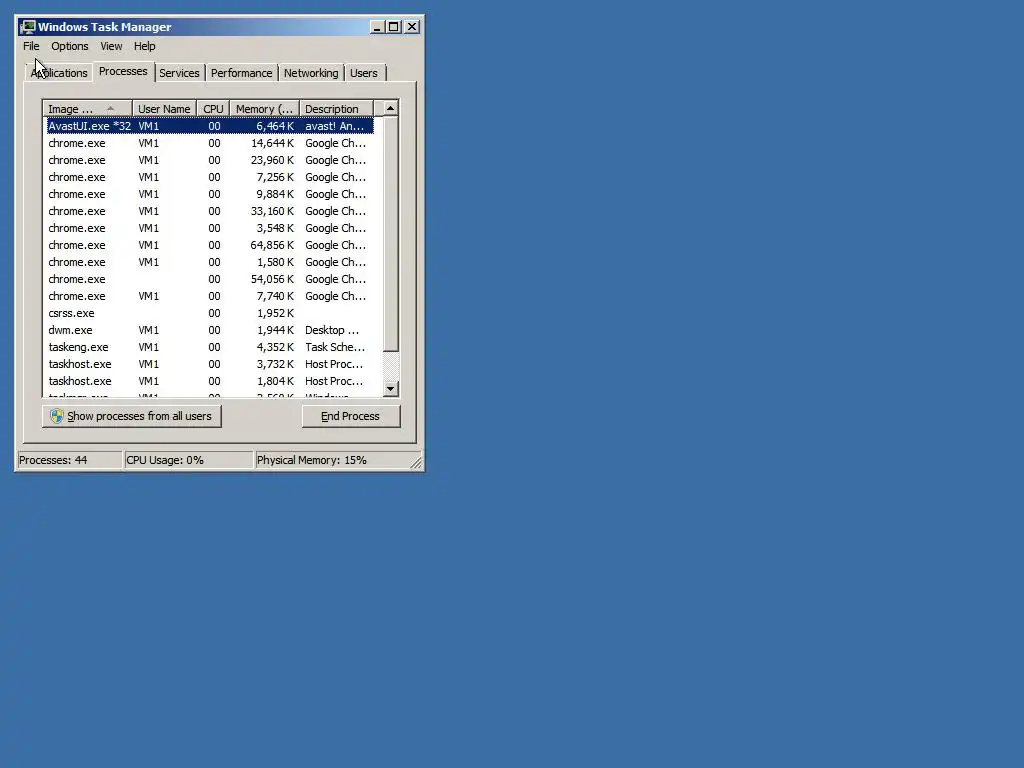Select chrome.exe using 3,548 K memory
The image size is (1024, 768).
[x=210, y=228]
